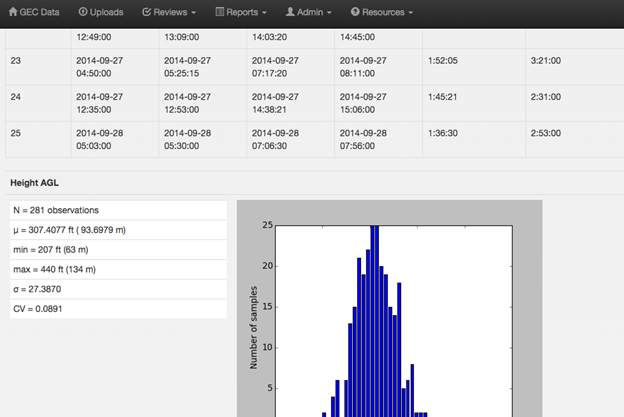Viewport: 624px width, 417px height.
Task: Click the 2014-09-27 08:11:00 cell
Action: (x=378, y=67)
